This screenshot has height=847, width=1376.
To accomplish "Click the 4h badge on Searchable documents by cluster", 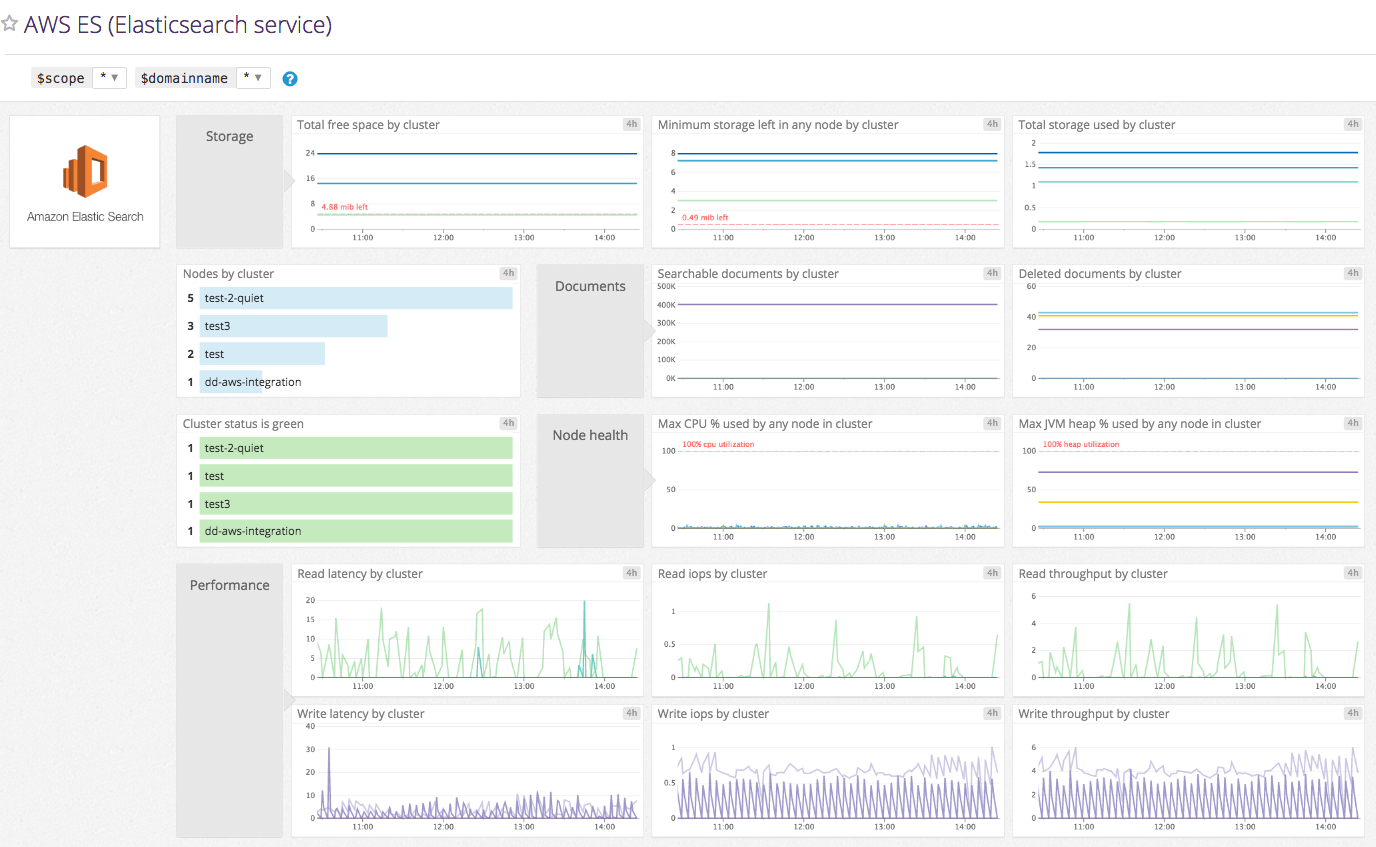I will click(991, 272).
